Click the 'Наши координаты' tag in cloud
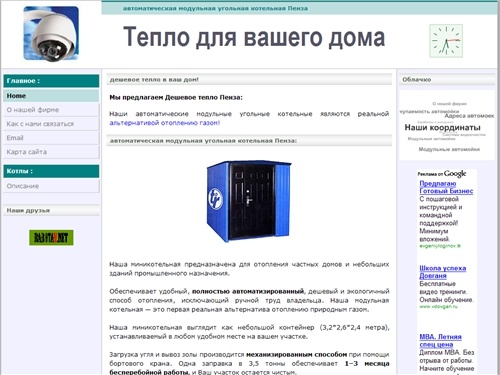Image resolution: width=500 pixels, height=375 pixels. click(x=442, y=127)
